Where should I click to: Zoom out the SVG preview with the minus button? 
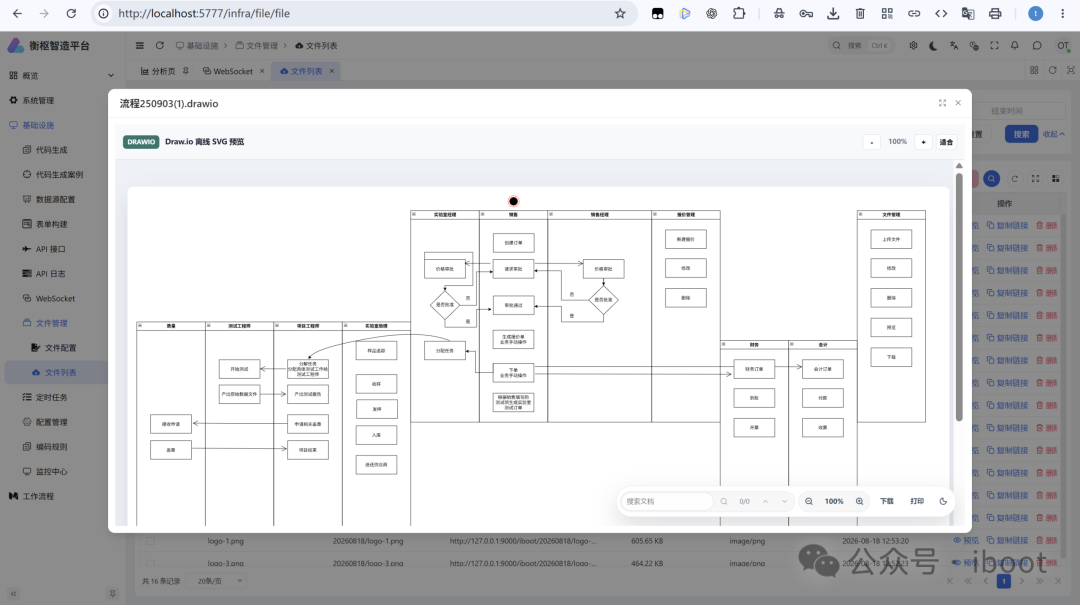coord(871,142)
